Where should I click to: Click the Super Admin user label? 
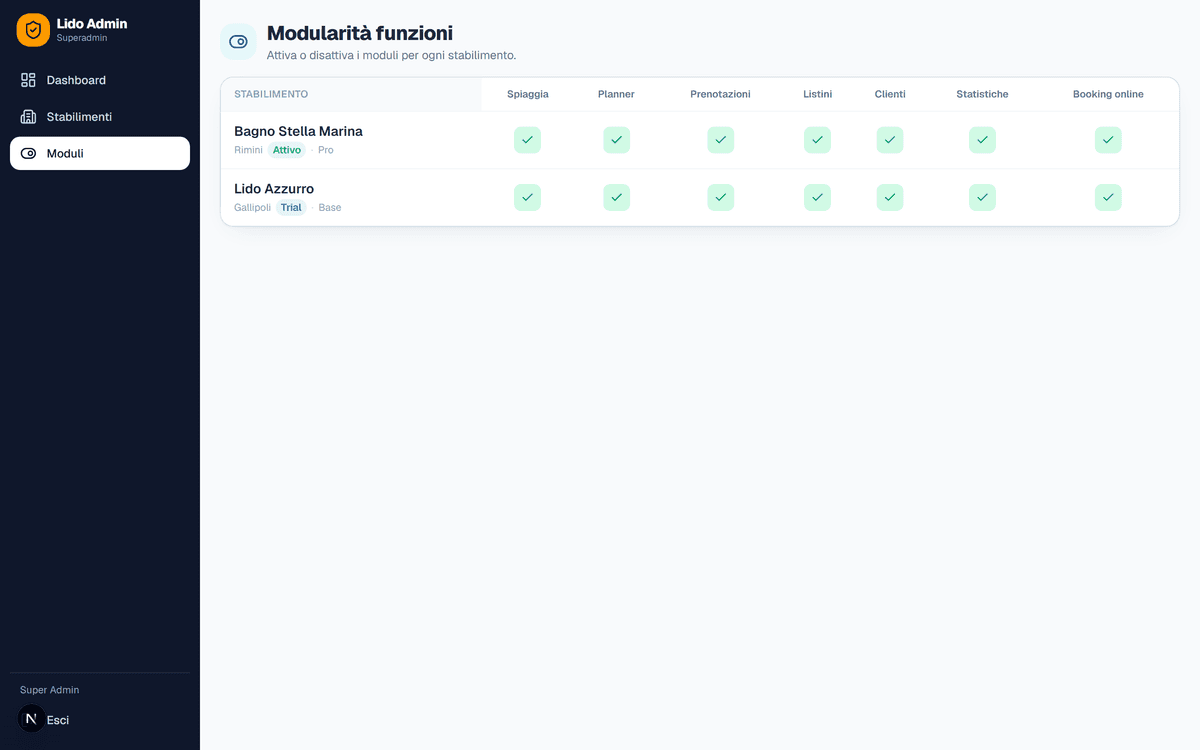point(50,690)
